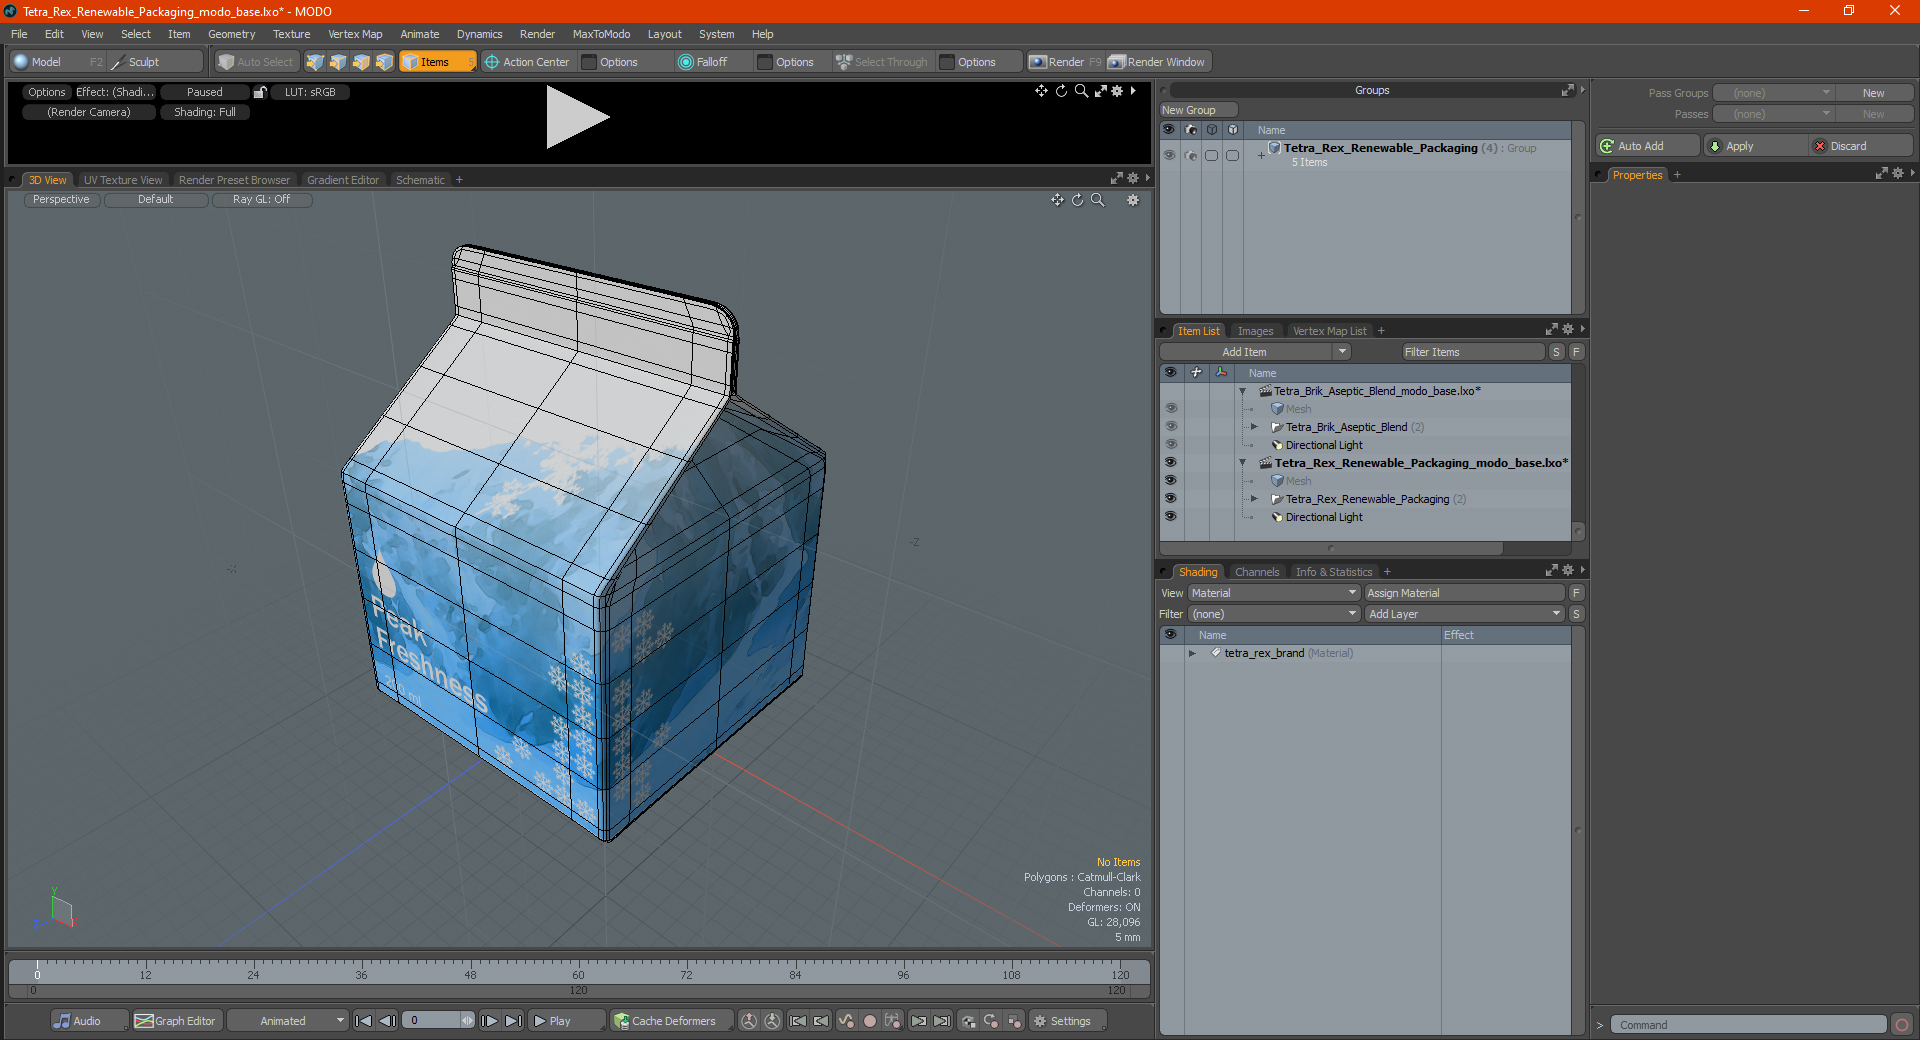Click zoom icon in 3D viewport

pyautogui.click(x=1098, y=200)
